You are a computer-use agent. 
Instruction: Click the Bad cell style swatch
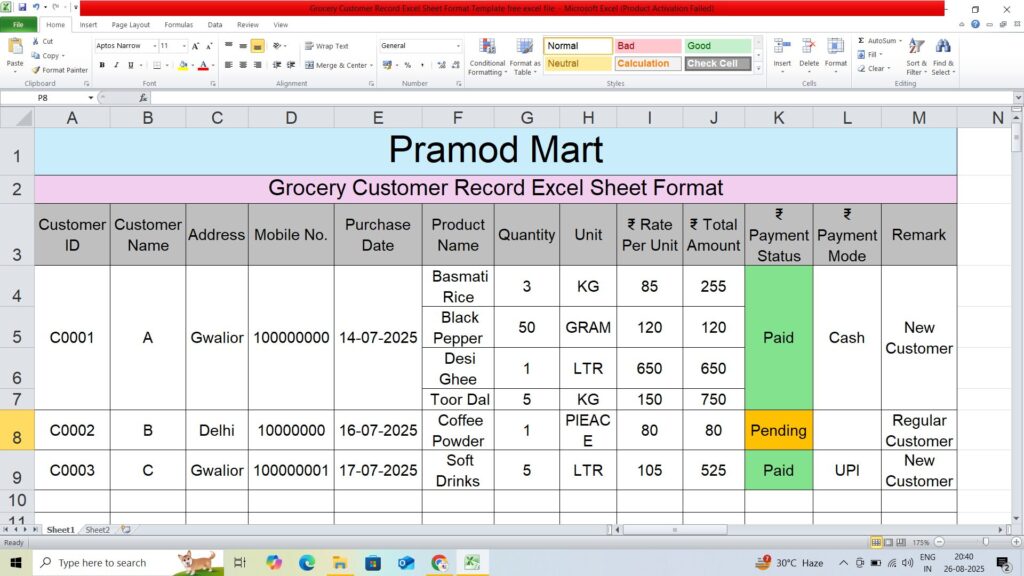click(x=648, y=46)
